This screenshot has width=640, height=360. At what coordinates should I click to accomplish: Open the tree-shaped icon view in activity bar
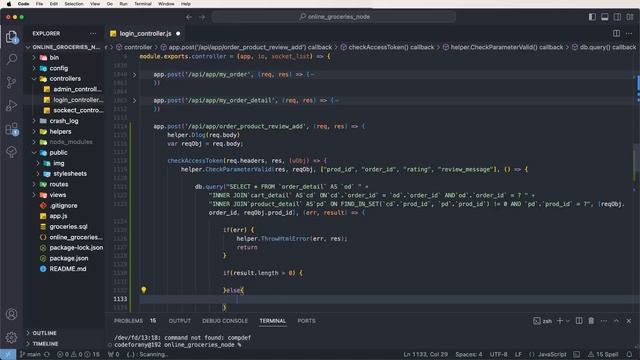(x=11, y=152)
